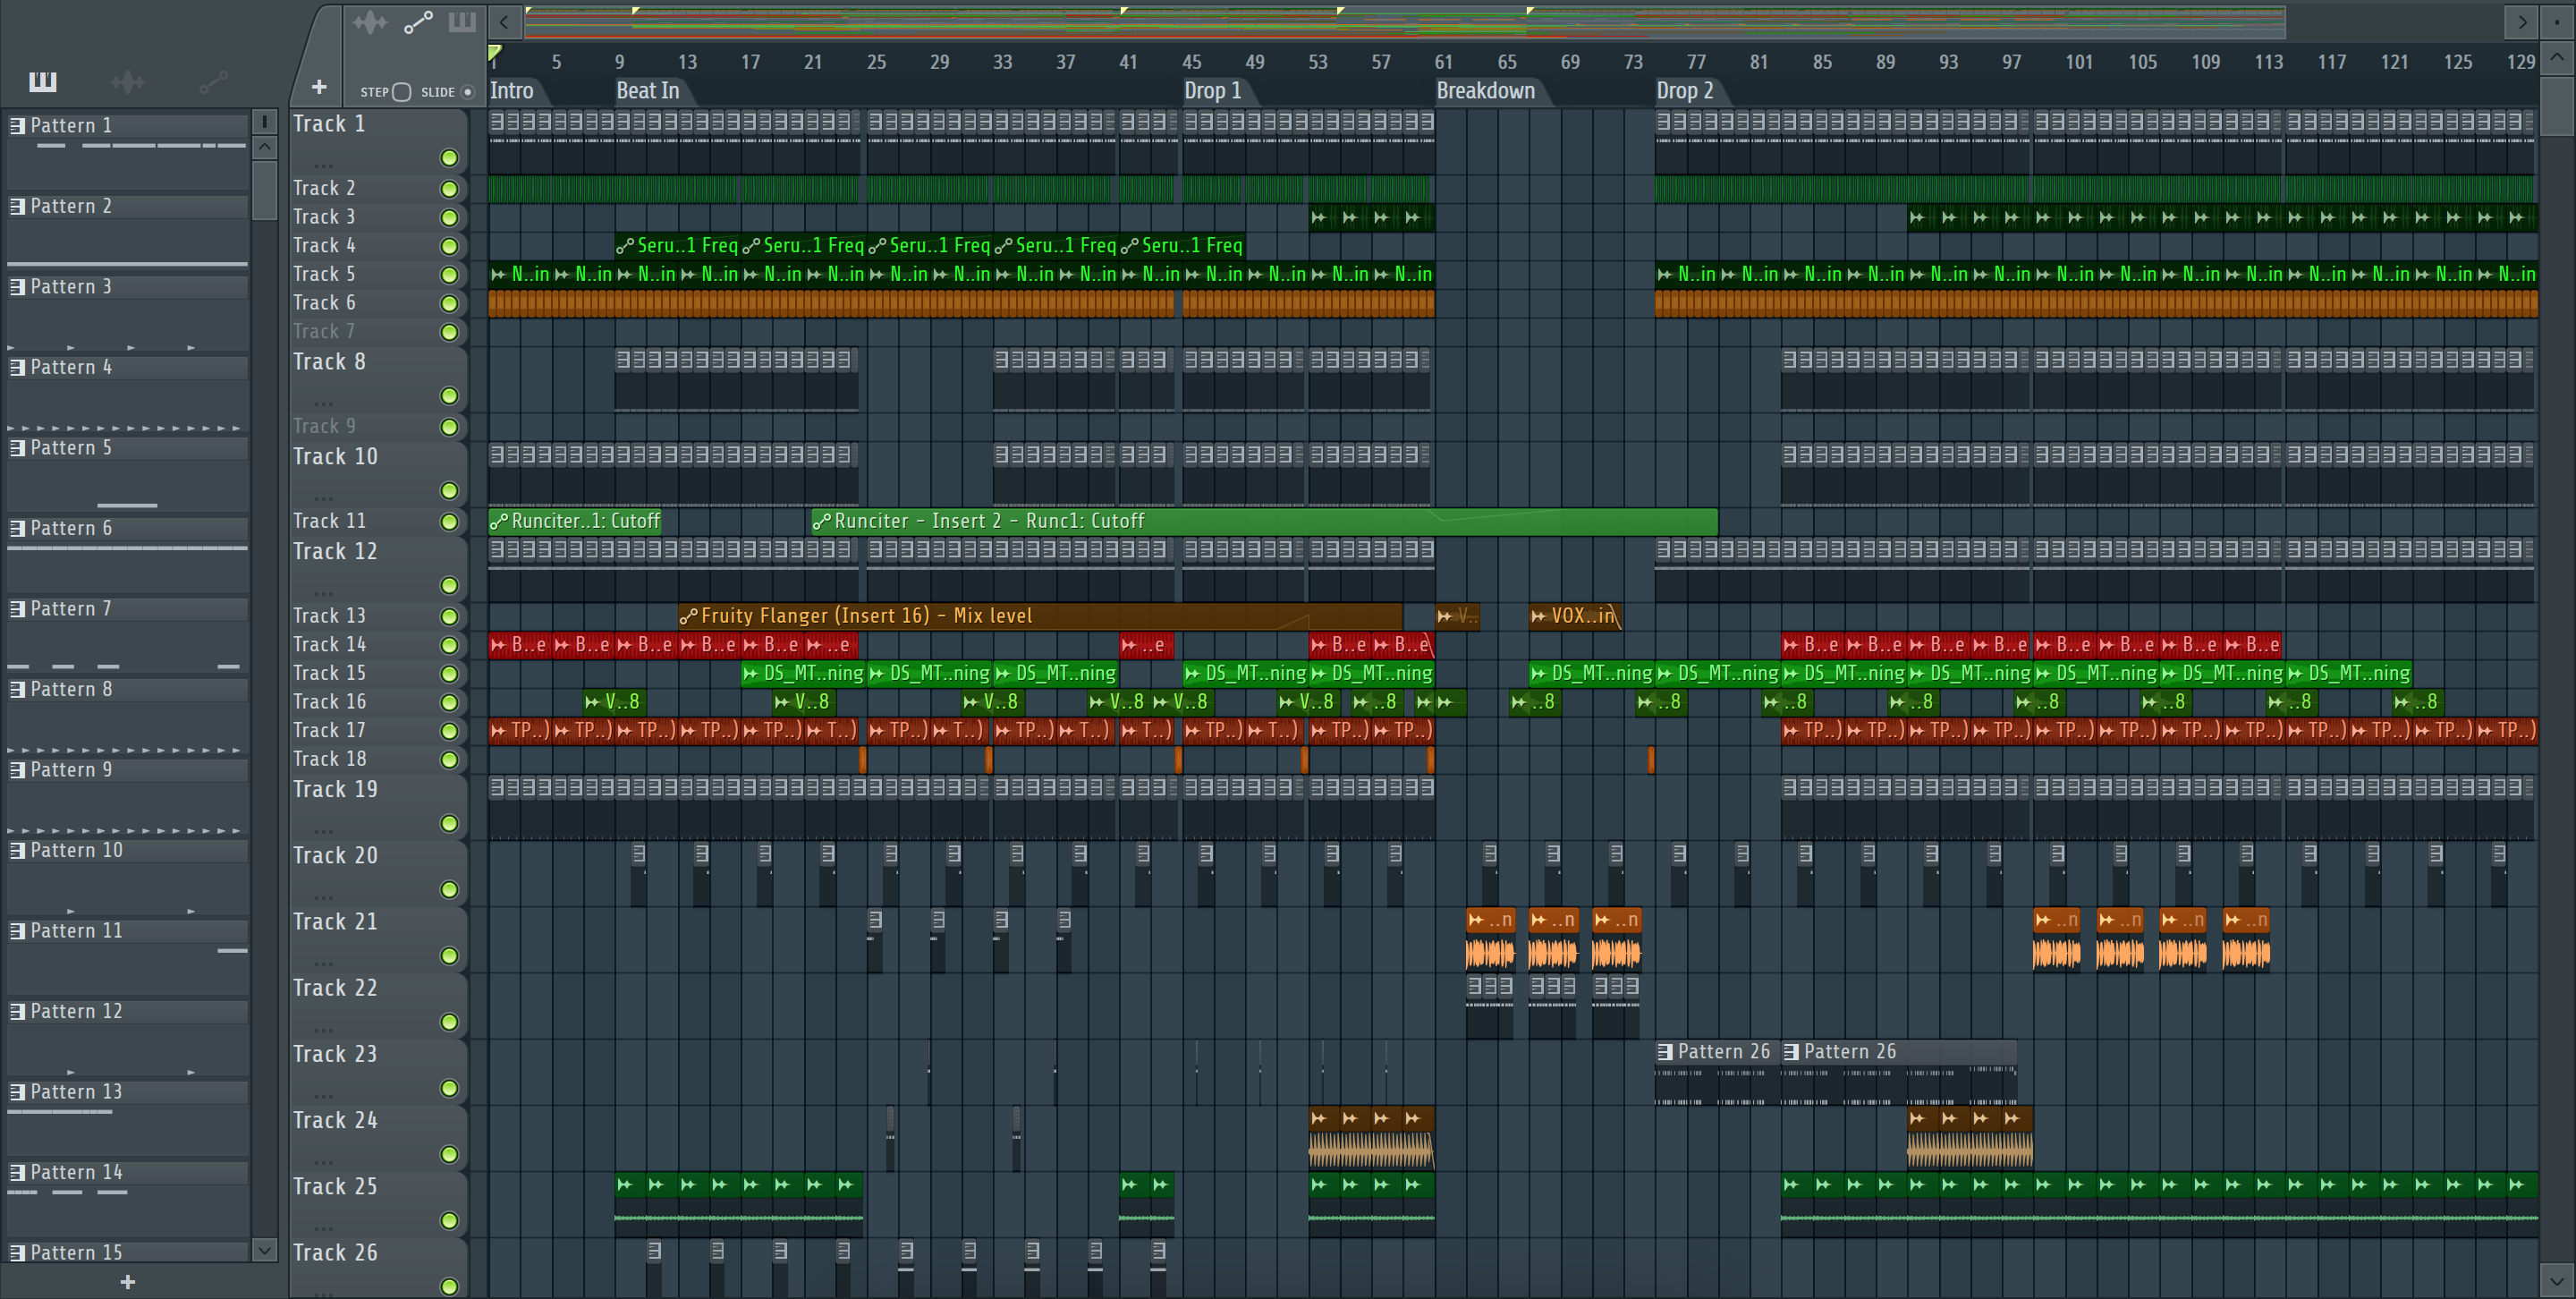Mute Track 1 with its green LED
The height and width of the screenshot is (1299, 2576).
coord(449,158)
